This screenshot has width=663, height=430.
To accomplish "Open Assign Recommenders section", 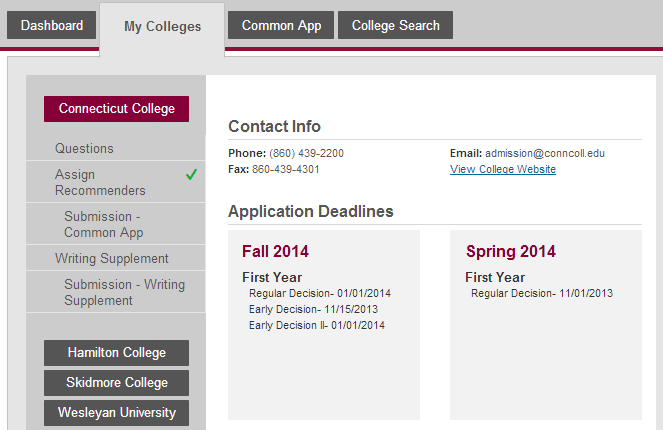I will tap(116, 182).
